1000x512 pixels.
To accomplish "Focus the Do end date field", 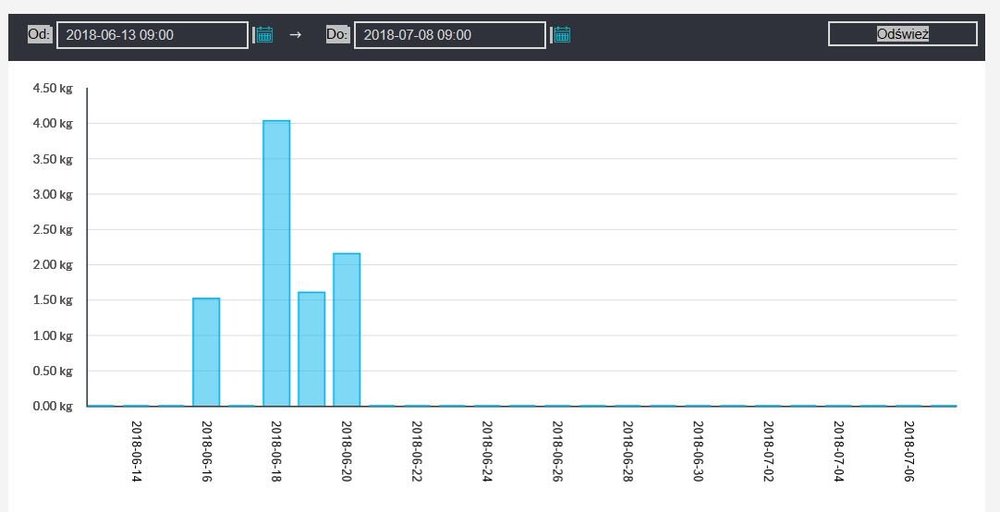I will pos(449,35).
